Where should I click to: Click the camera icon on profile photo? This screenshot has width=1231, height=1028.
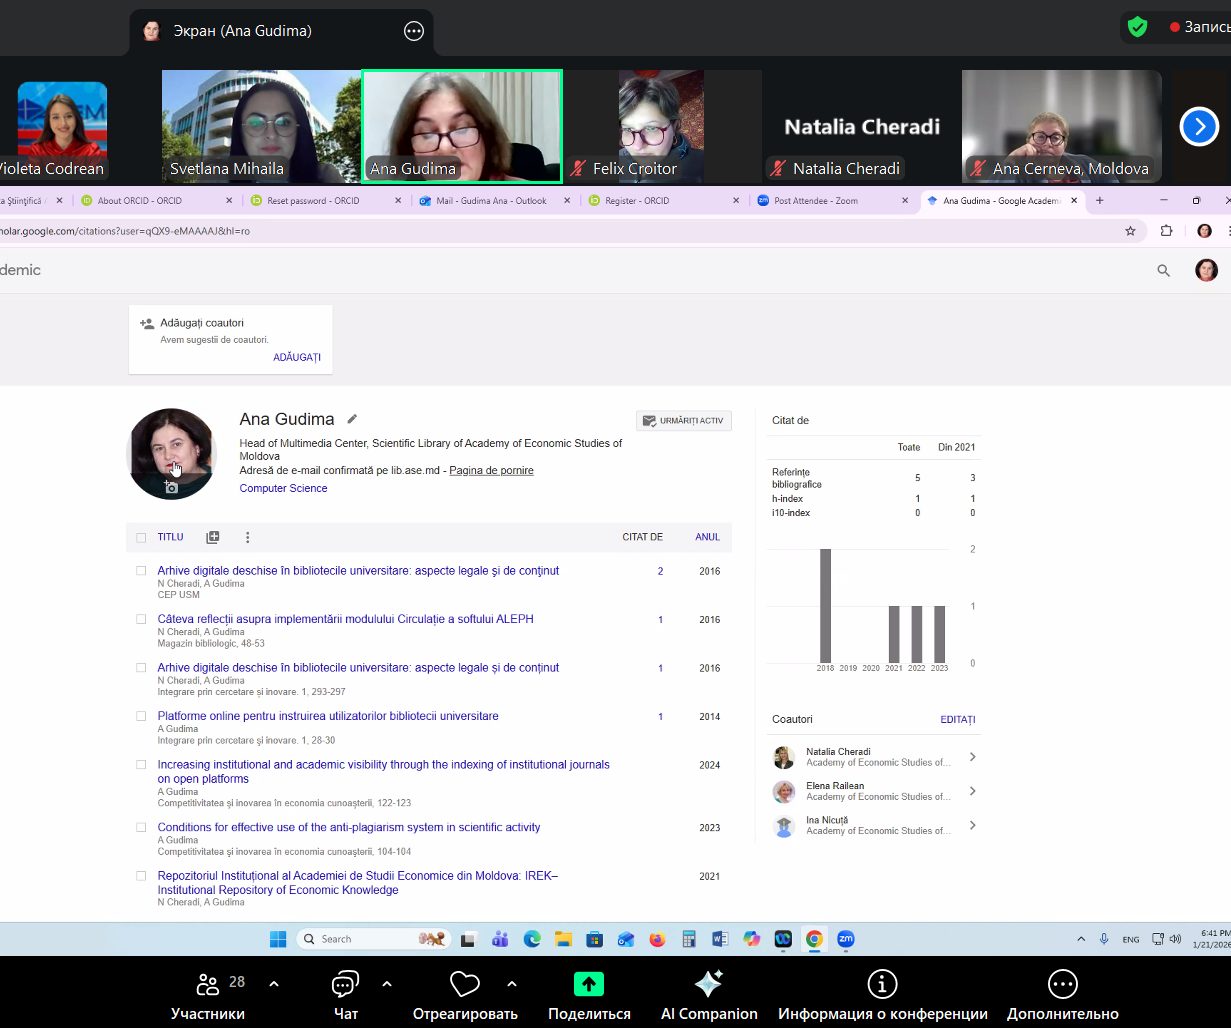point(171,487)
